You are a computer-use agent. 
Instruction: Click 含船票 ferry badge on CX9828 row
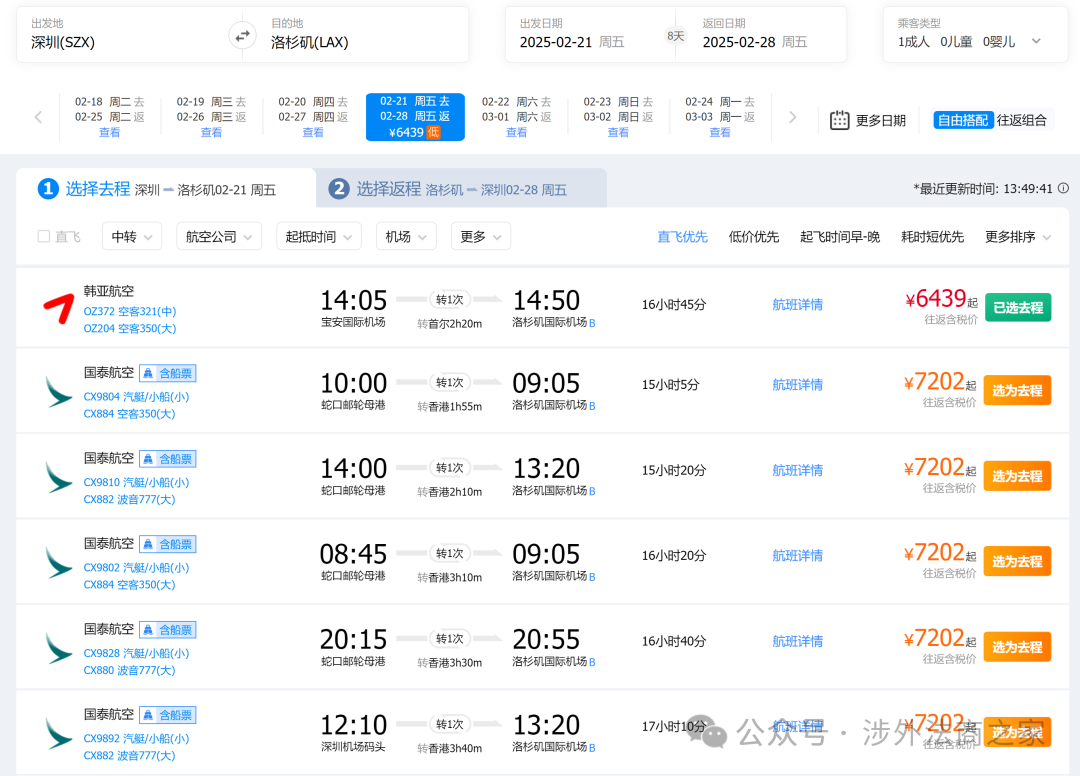[167, 629]
